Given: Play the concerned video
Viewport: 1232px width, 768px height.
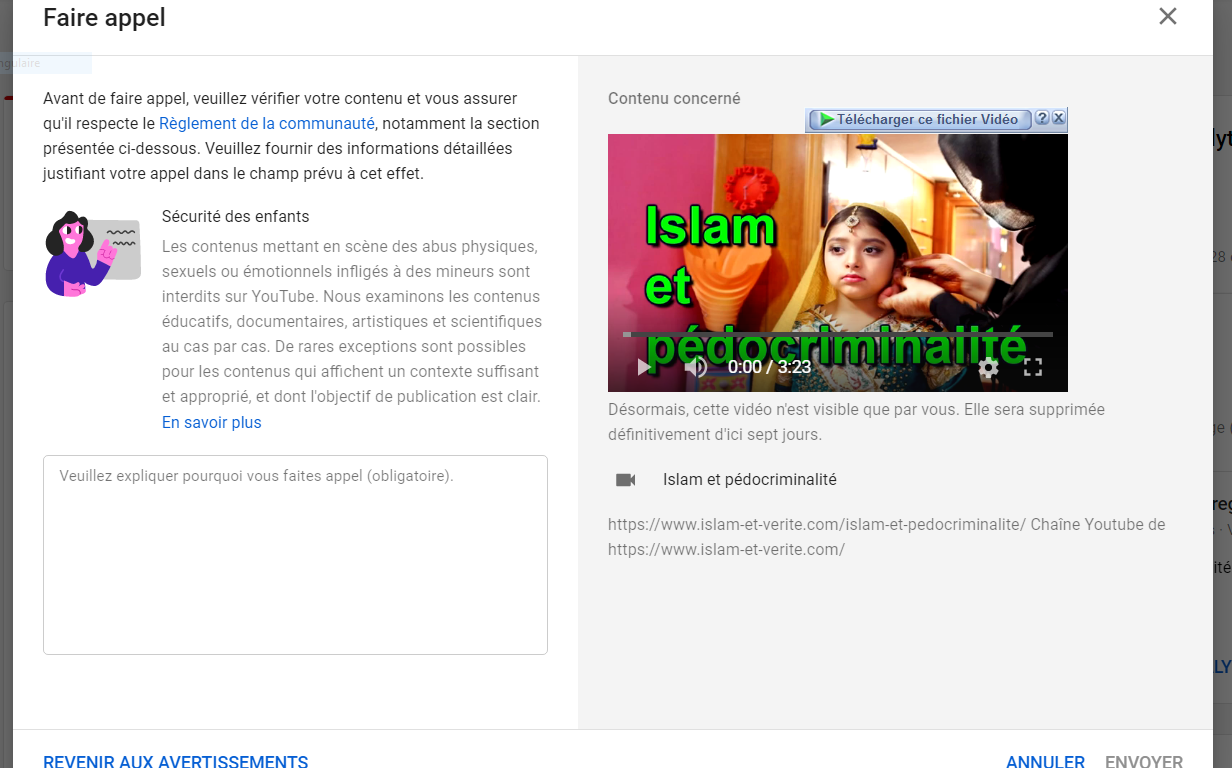Looking at the screenshot, I should tap(645, 367).
